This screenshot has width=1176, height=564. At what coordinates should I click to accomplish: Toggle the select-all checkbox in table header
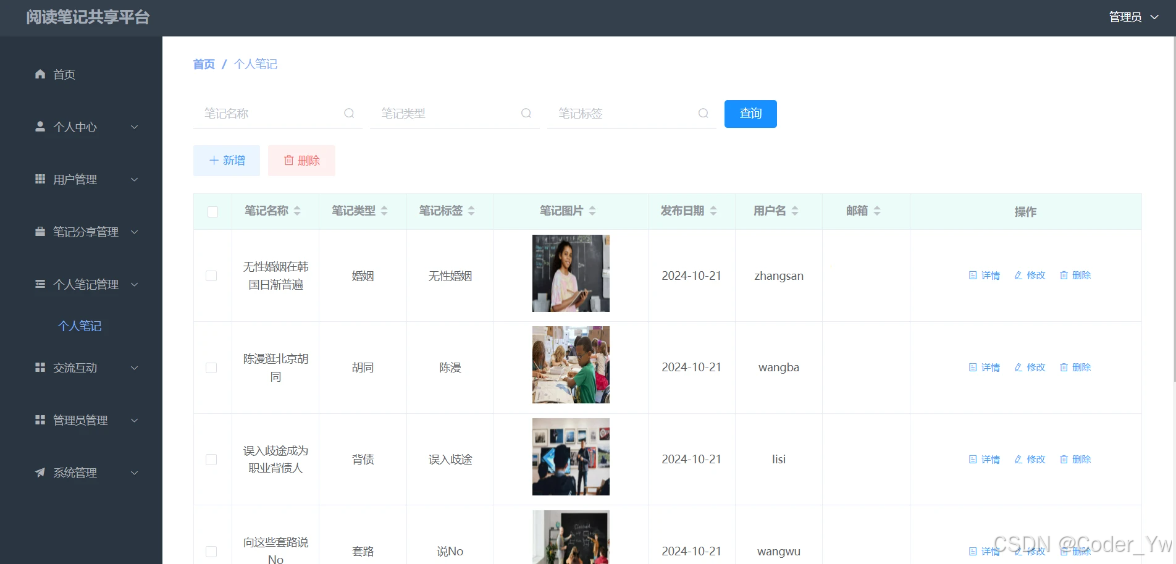click(212, 212)
